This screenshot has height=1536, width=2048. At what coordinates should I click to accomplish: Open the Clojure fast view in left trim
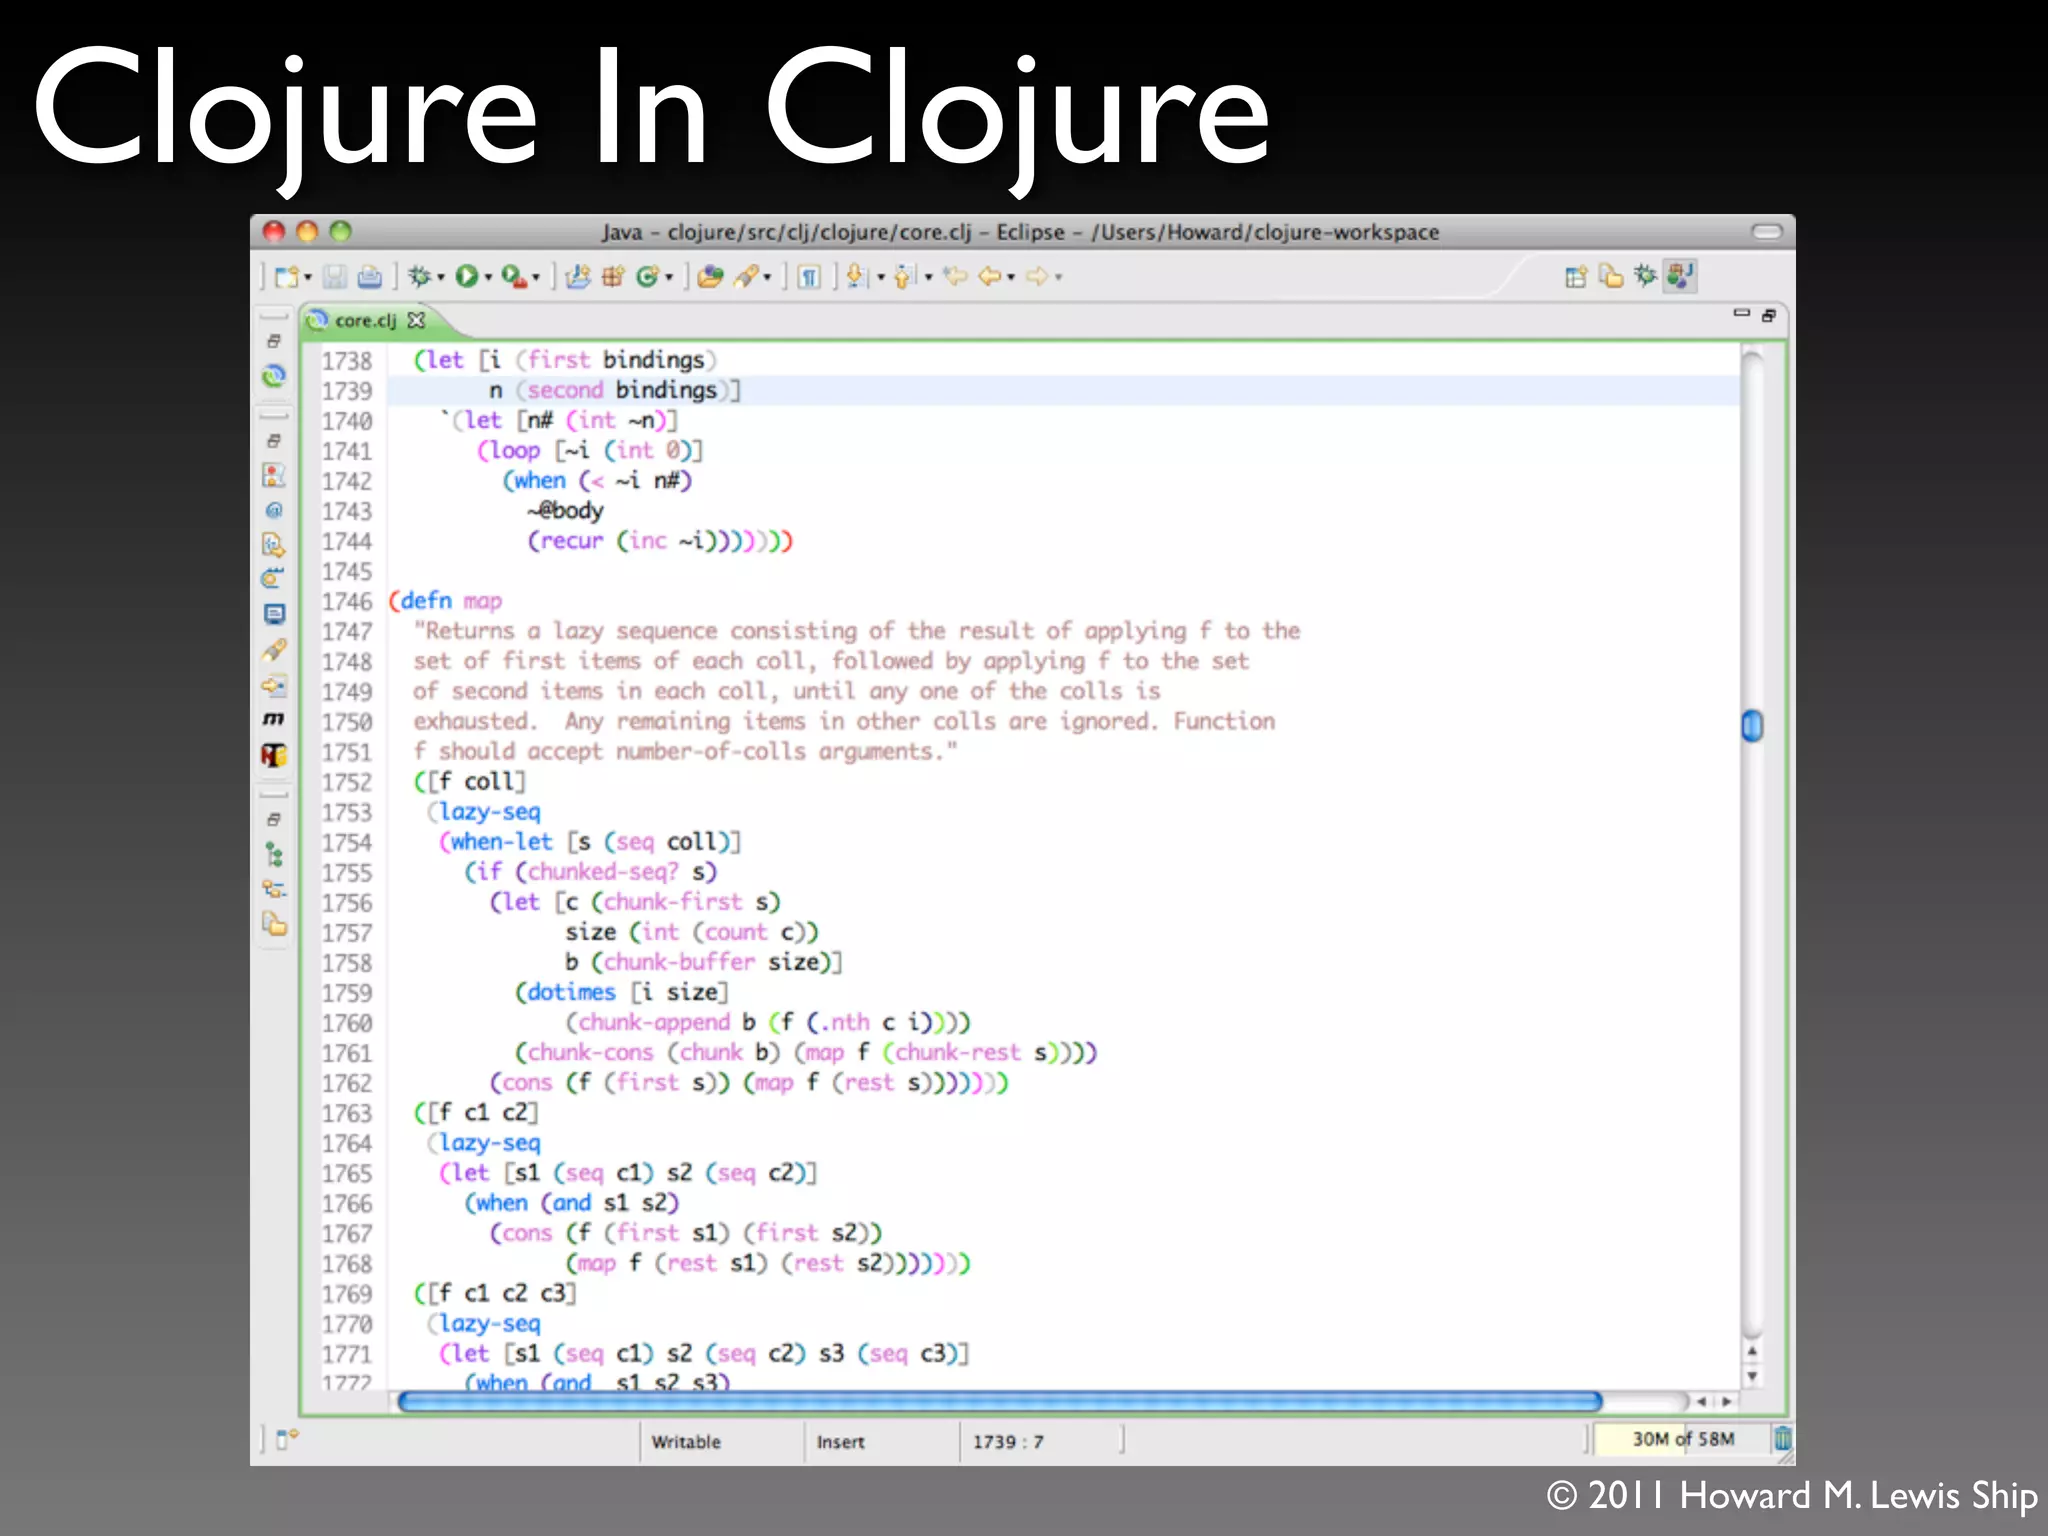click(x=273, y=375)
